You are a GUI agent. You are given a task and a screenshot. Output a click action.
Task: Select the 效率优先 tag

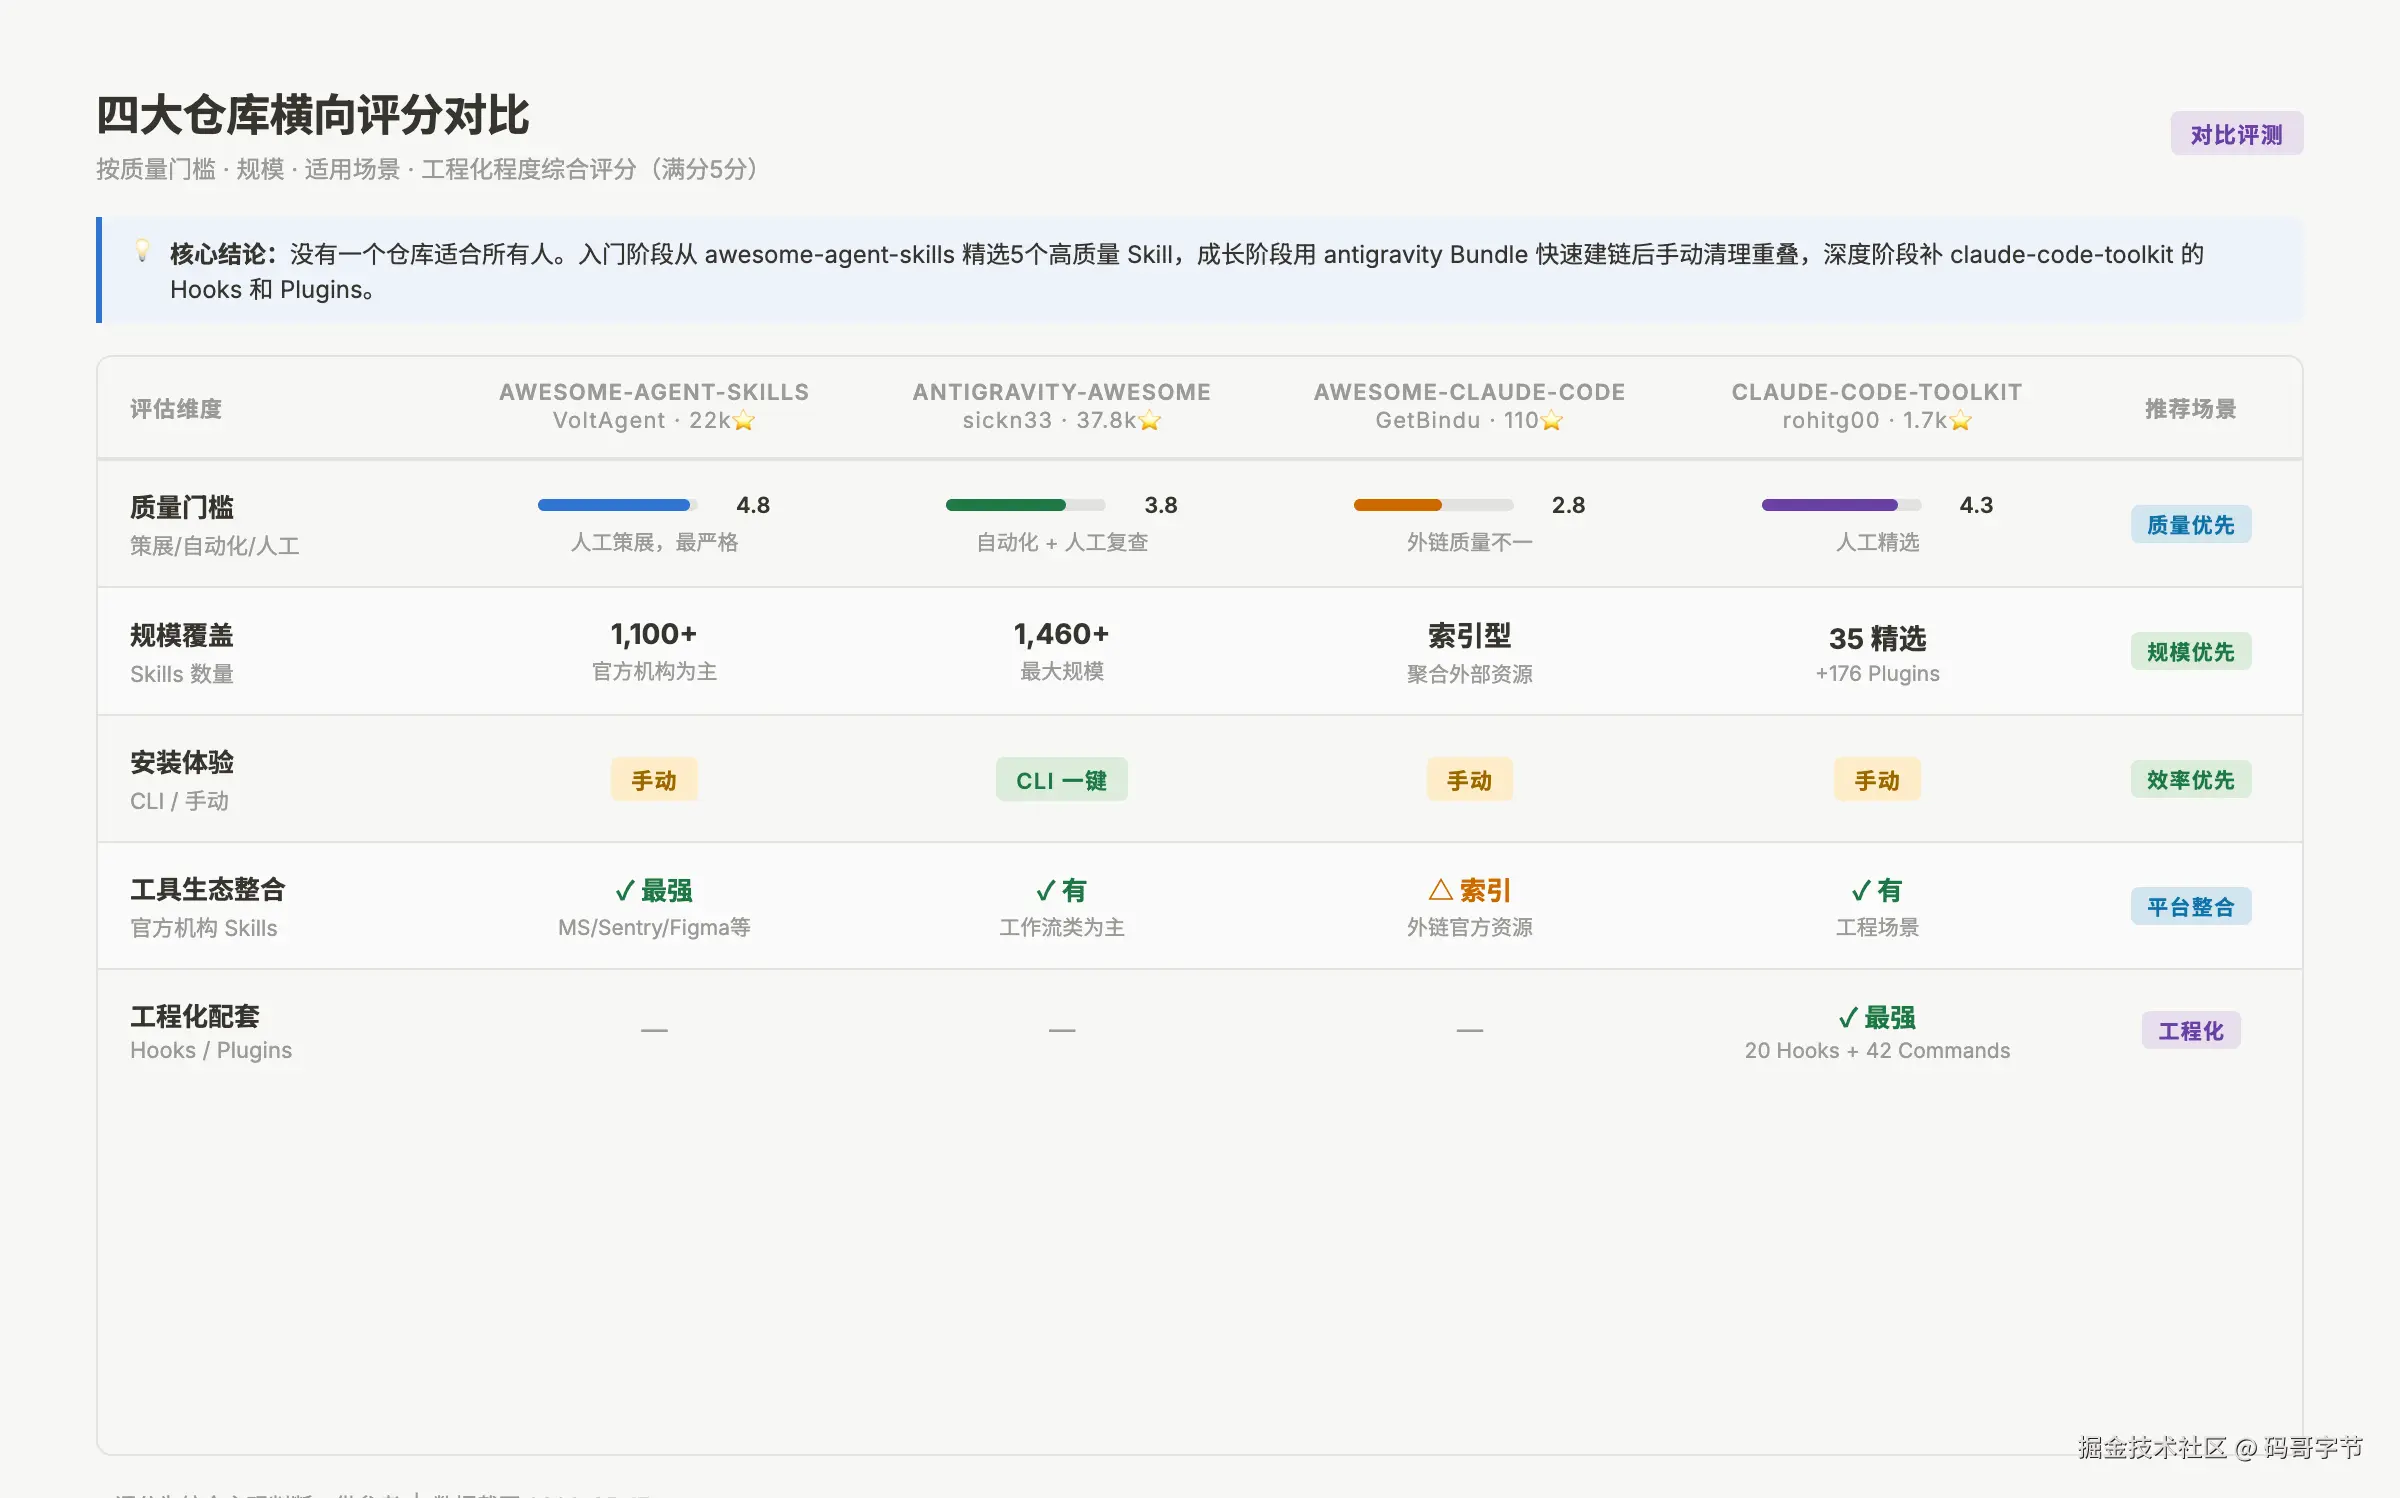coord(2190,780)
